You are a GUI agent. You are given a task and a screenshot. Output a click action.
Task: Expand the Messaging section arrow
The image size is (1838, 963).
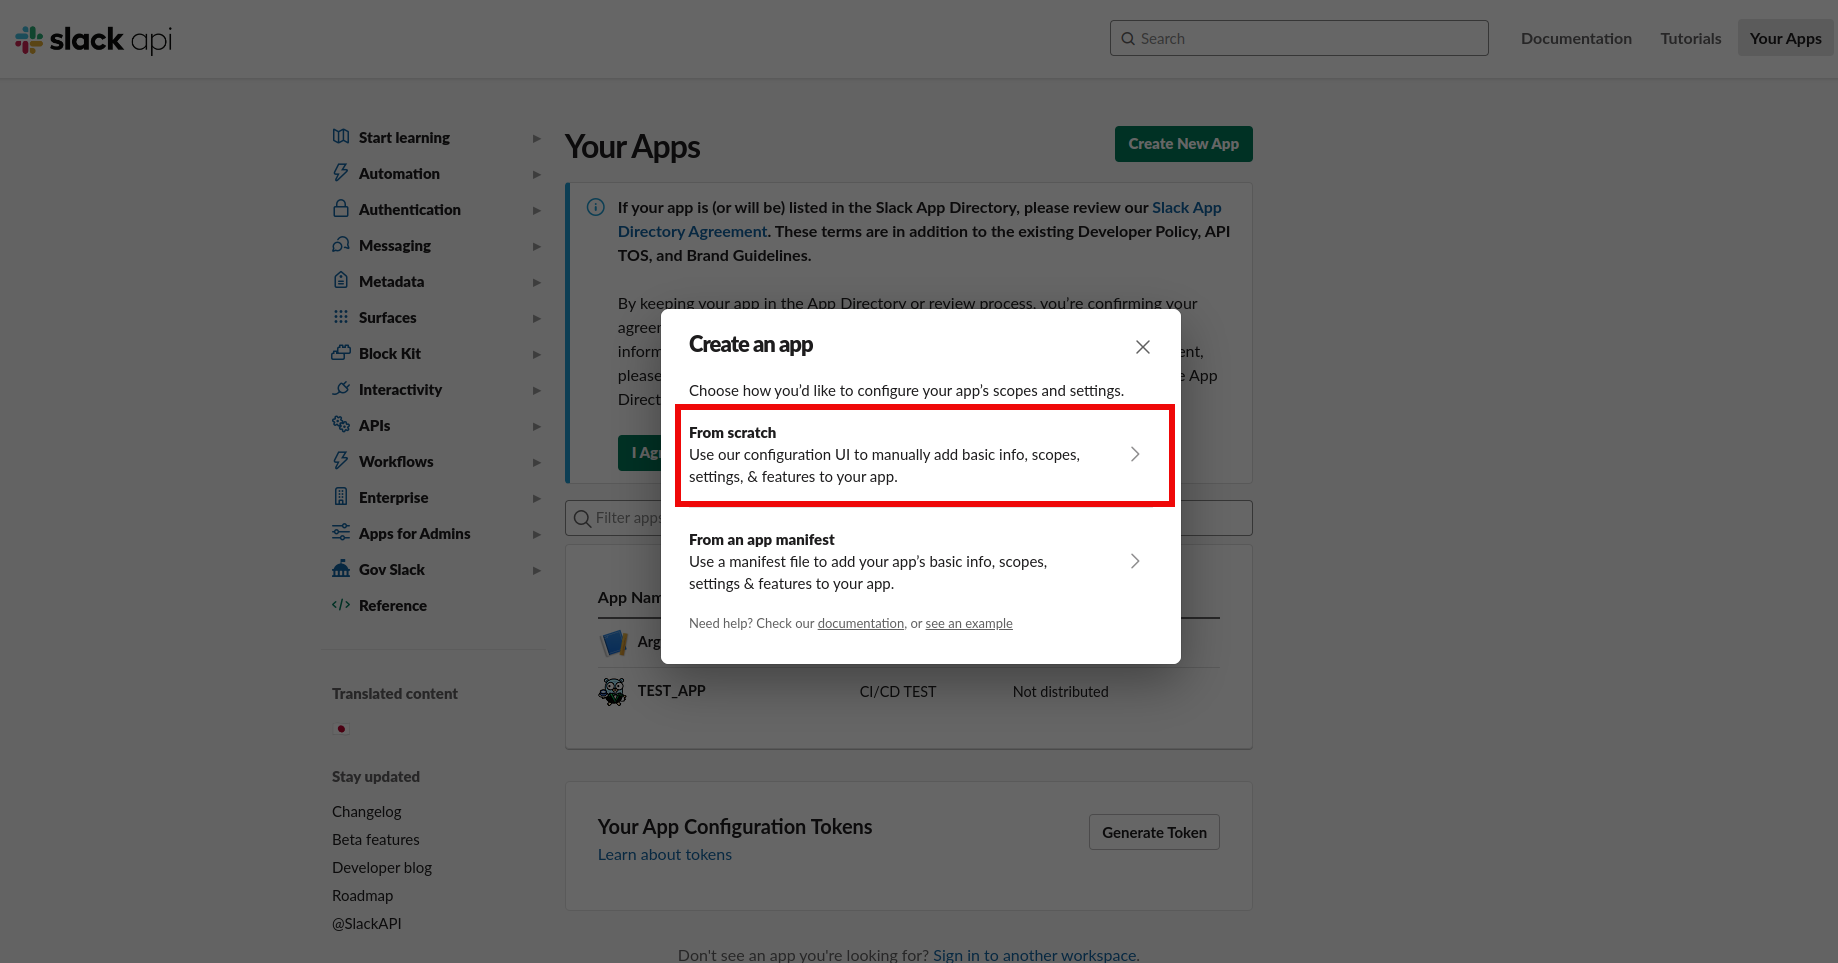[537, 246]
